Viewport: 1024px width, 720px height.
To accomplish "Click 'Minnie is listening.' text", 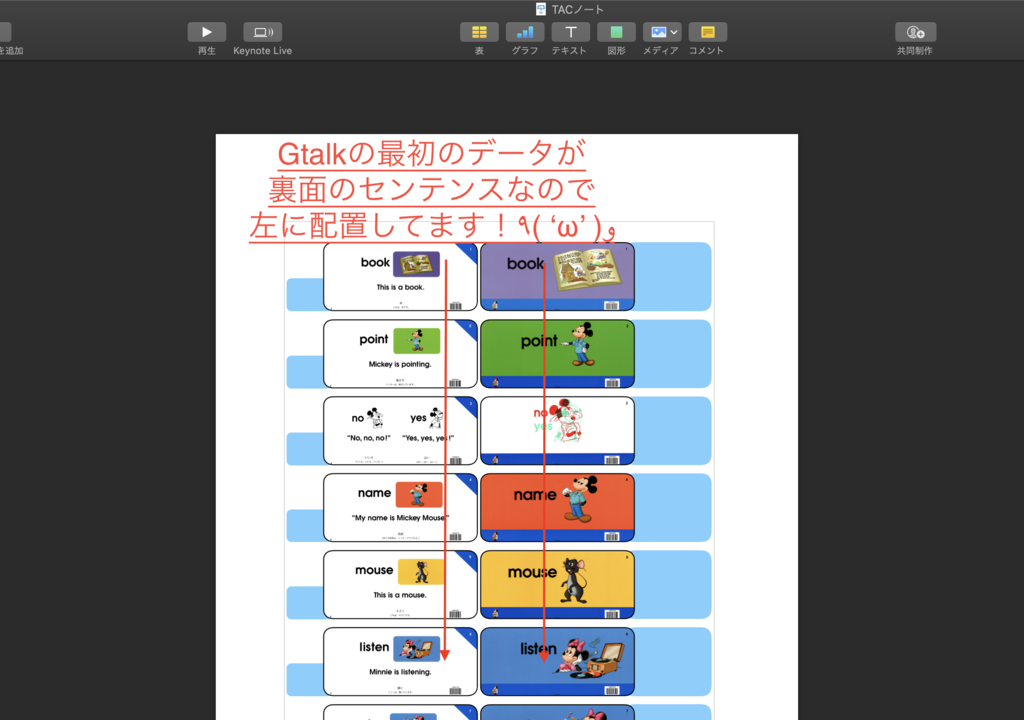I will click(400, 672).
